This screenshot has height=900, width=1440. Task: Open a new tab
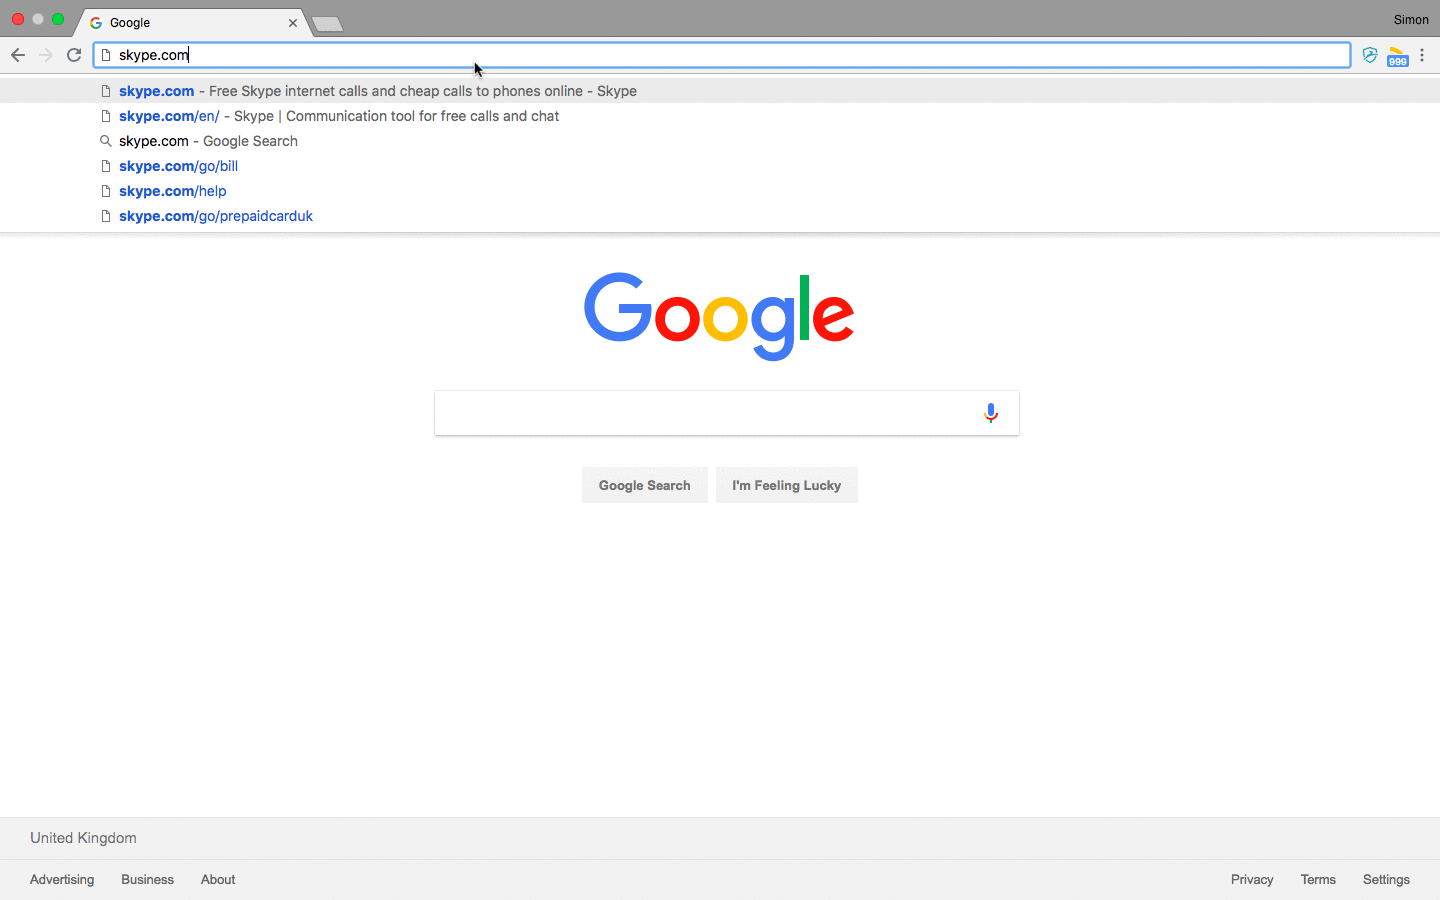click(x=328, y=24)
